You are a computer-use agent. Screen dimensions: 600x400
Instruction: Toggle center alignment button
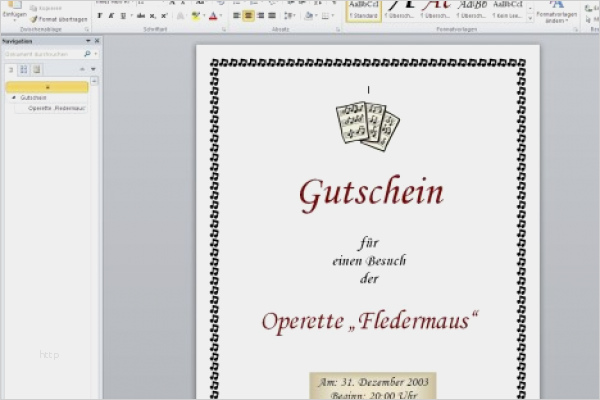tap(248, 16)
